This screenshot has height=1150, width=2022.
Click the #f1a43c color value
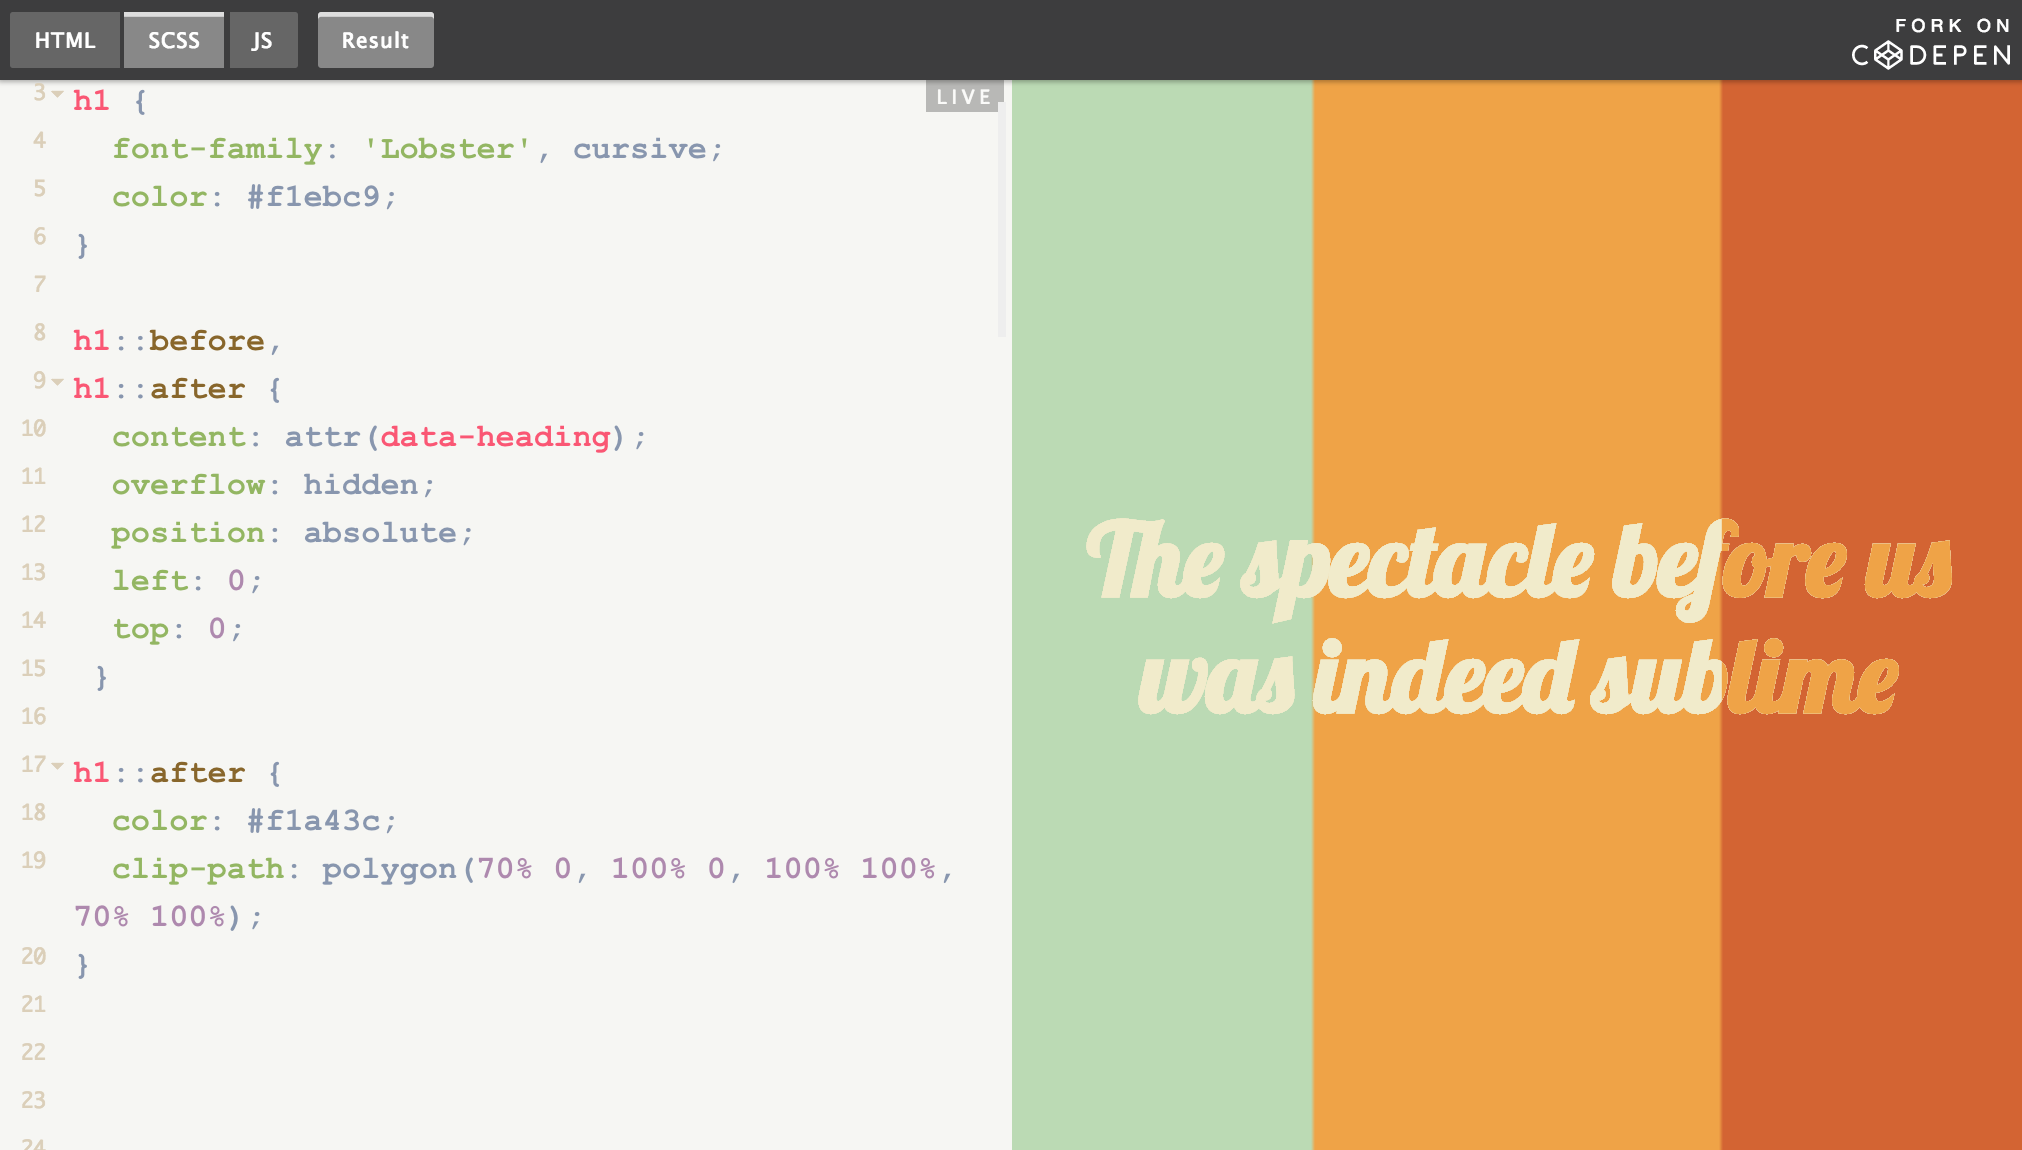point(313,821)
